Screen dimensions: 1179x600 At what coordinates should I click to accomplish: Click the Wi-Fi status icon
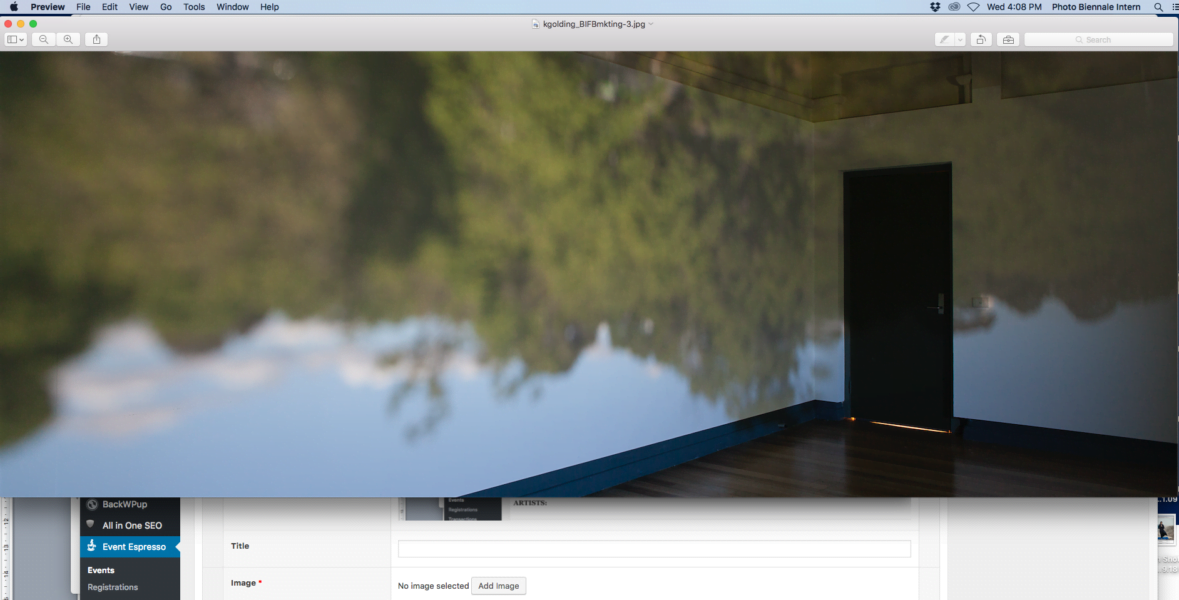click(973, 7)
